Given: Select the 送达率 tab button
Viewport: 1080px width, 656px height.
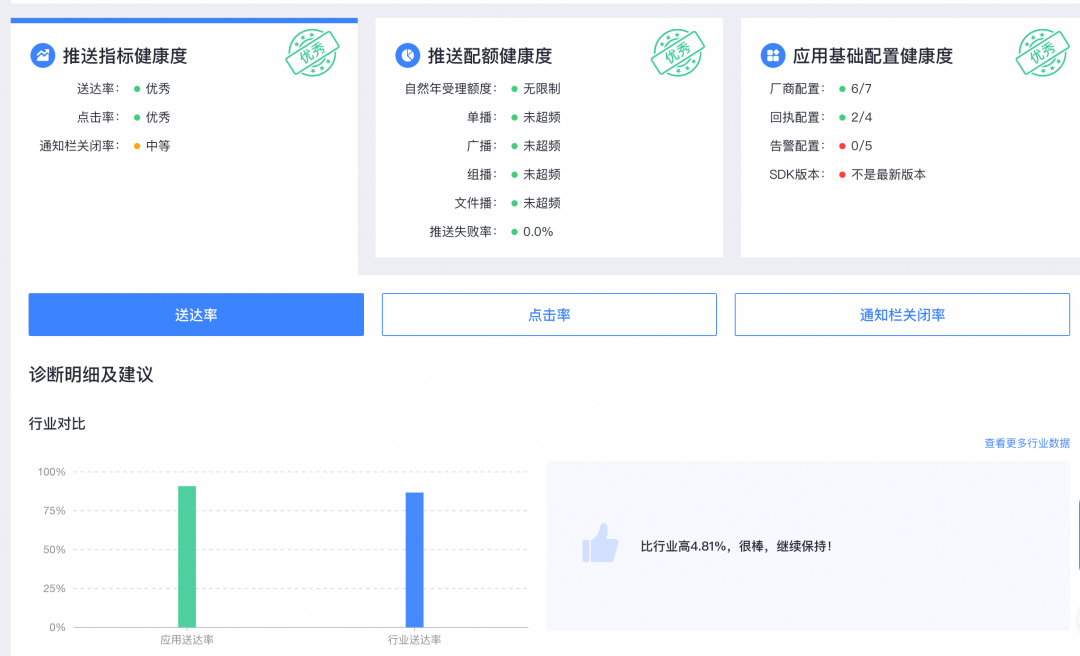Looking at the screenshot, I should pos(196,315).
